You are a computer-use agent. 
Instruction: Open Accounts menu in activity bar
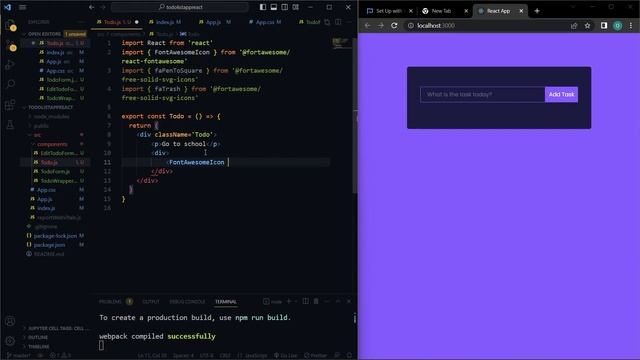point(10,321)
